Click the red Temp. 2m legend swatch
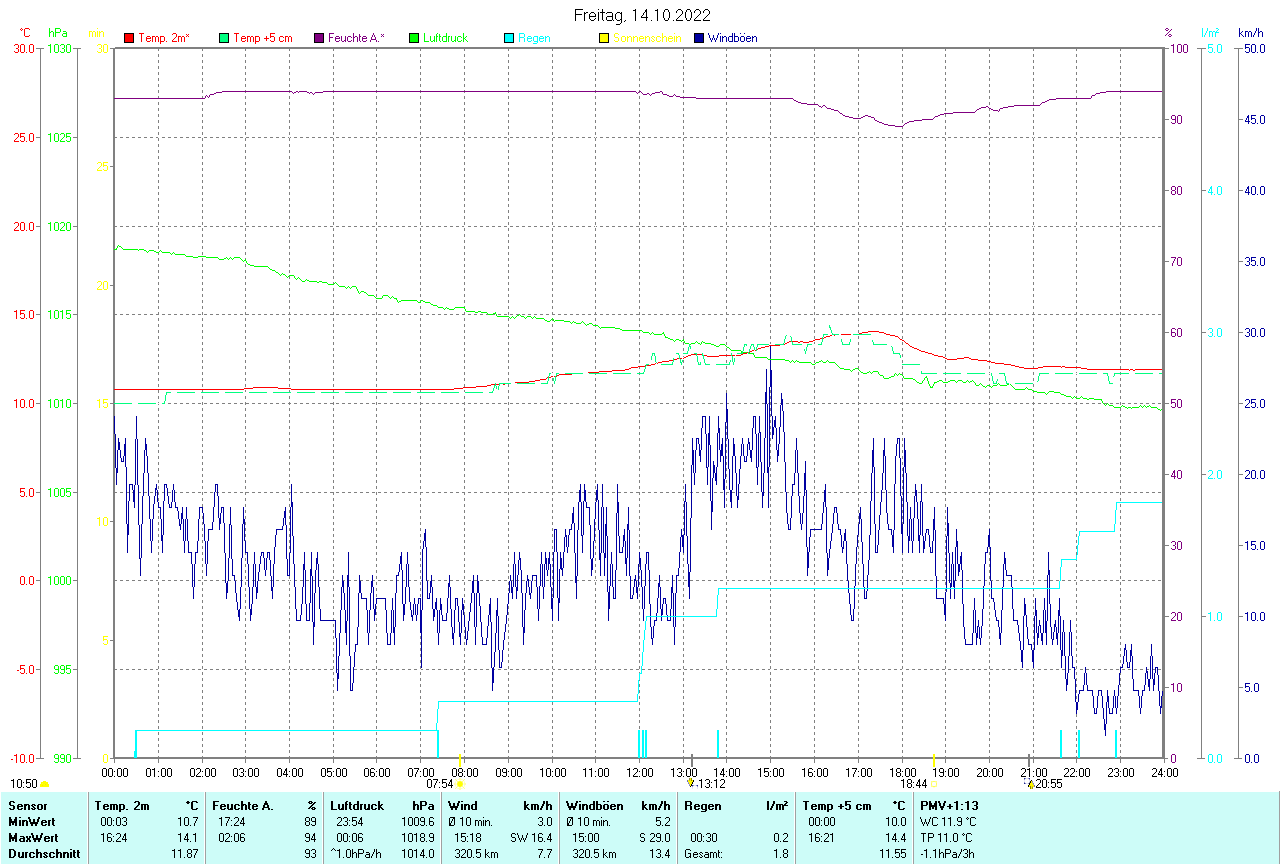 point(129,38)
